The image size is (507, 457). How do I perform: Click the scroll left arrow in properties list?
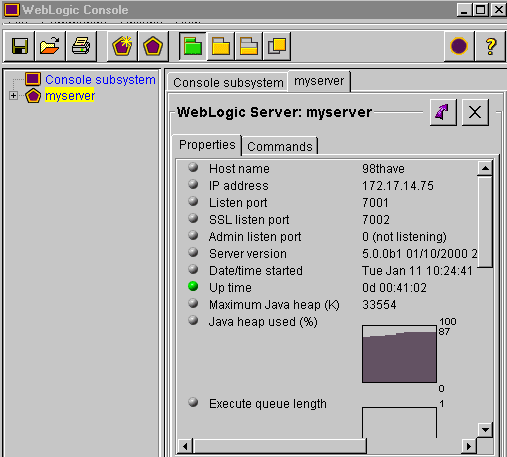(185, 446)
